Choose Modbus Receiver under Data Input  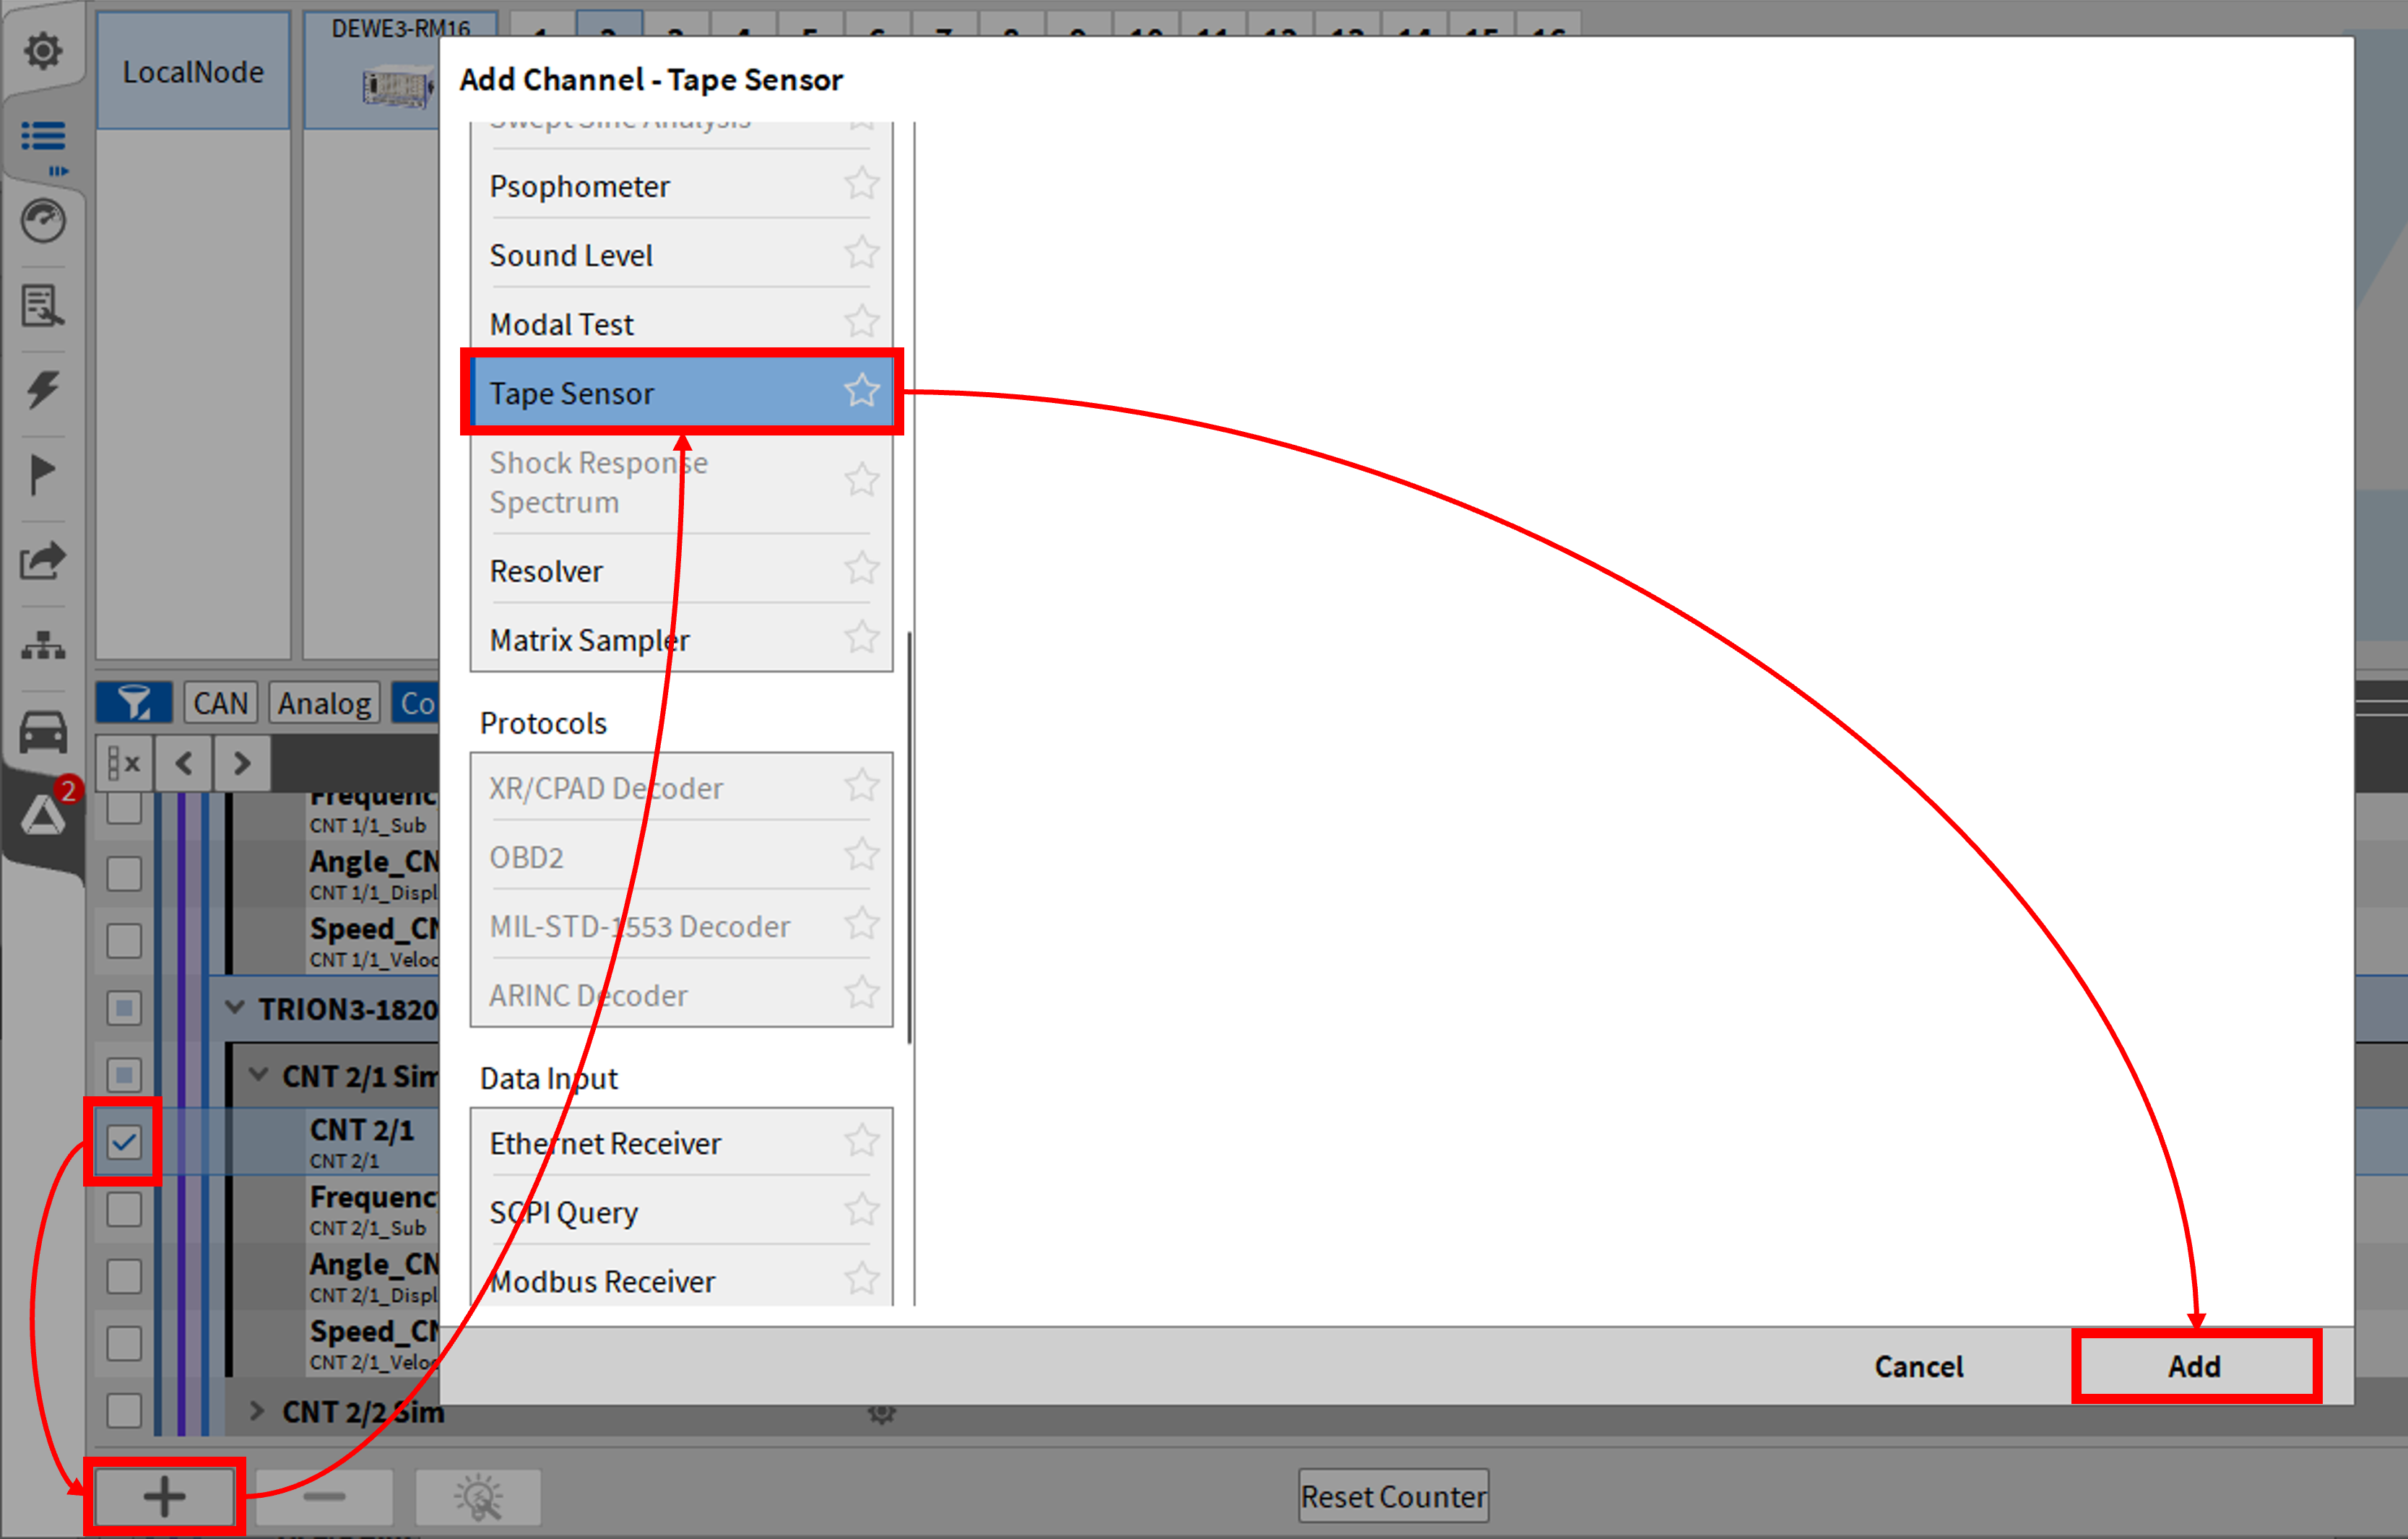pos(681,1280)
